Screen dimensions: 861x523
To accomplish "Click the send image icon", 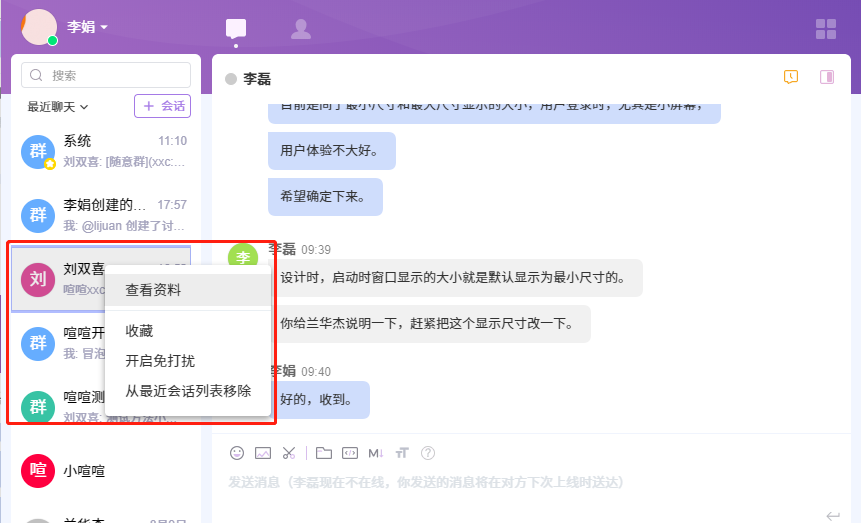I will coord(263,453).
